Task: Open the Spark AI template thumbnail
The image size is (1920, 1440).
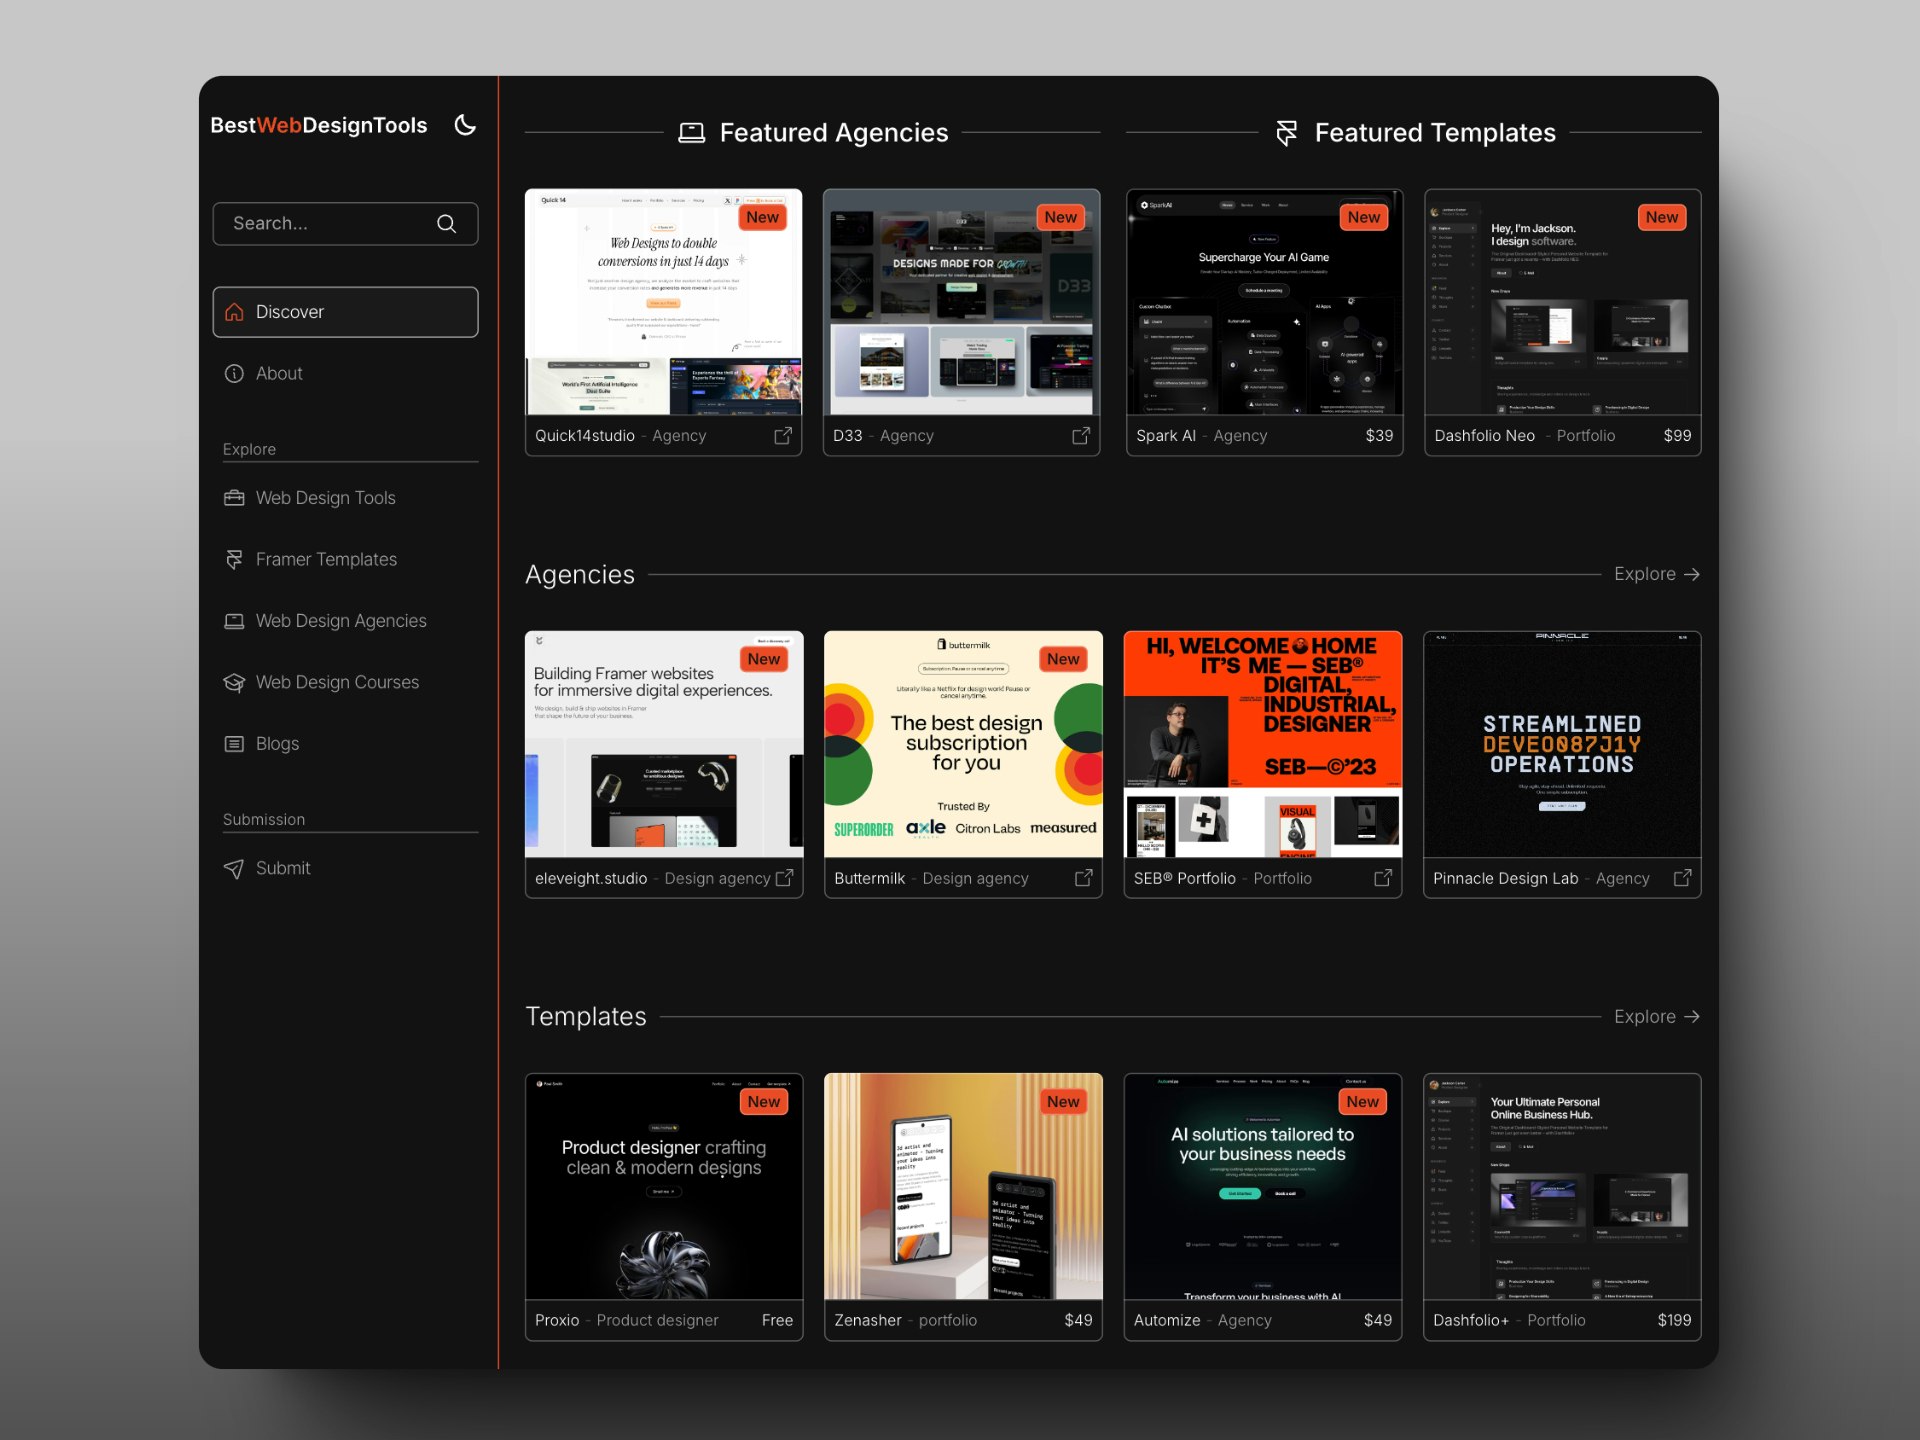Action: pos(1264,302)
